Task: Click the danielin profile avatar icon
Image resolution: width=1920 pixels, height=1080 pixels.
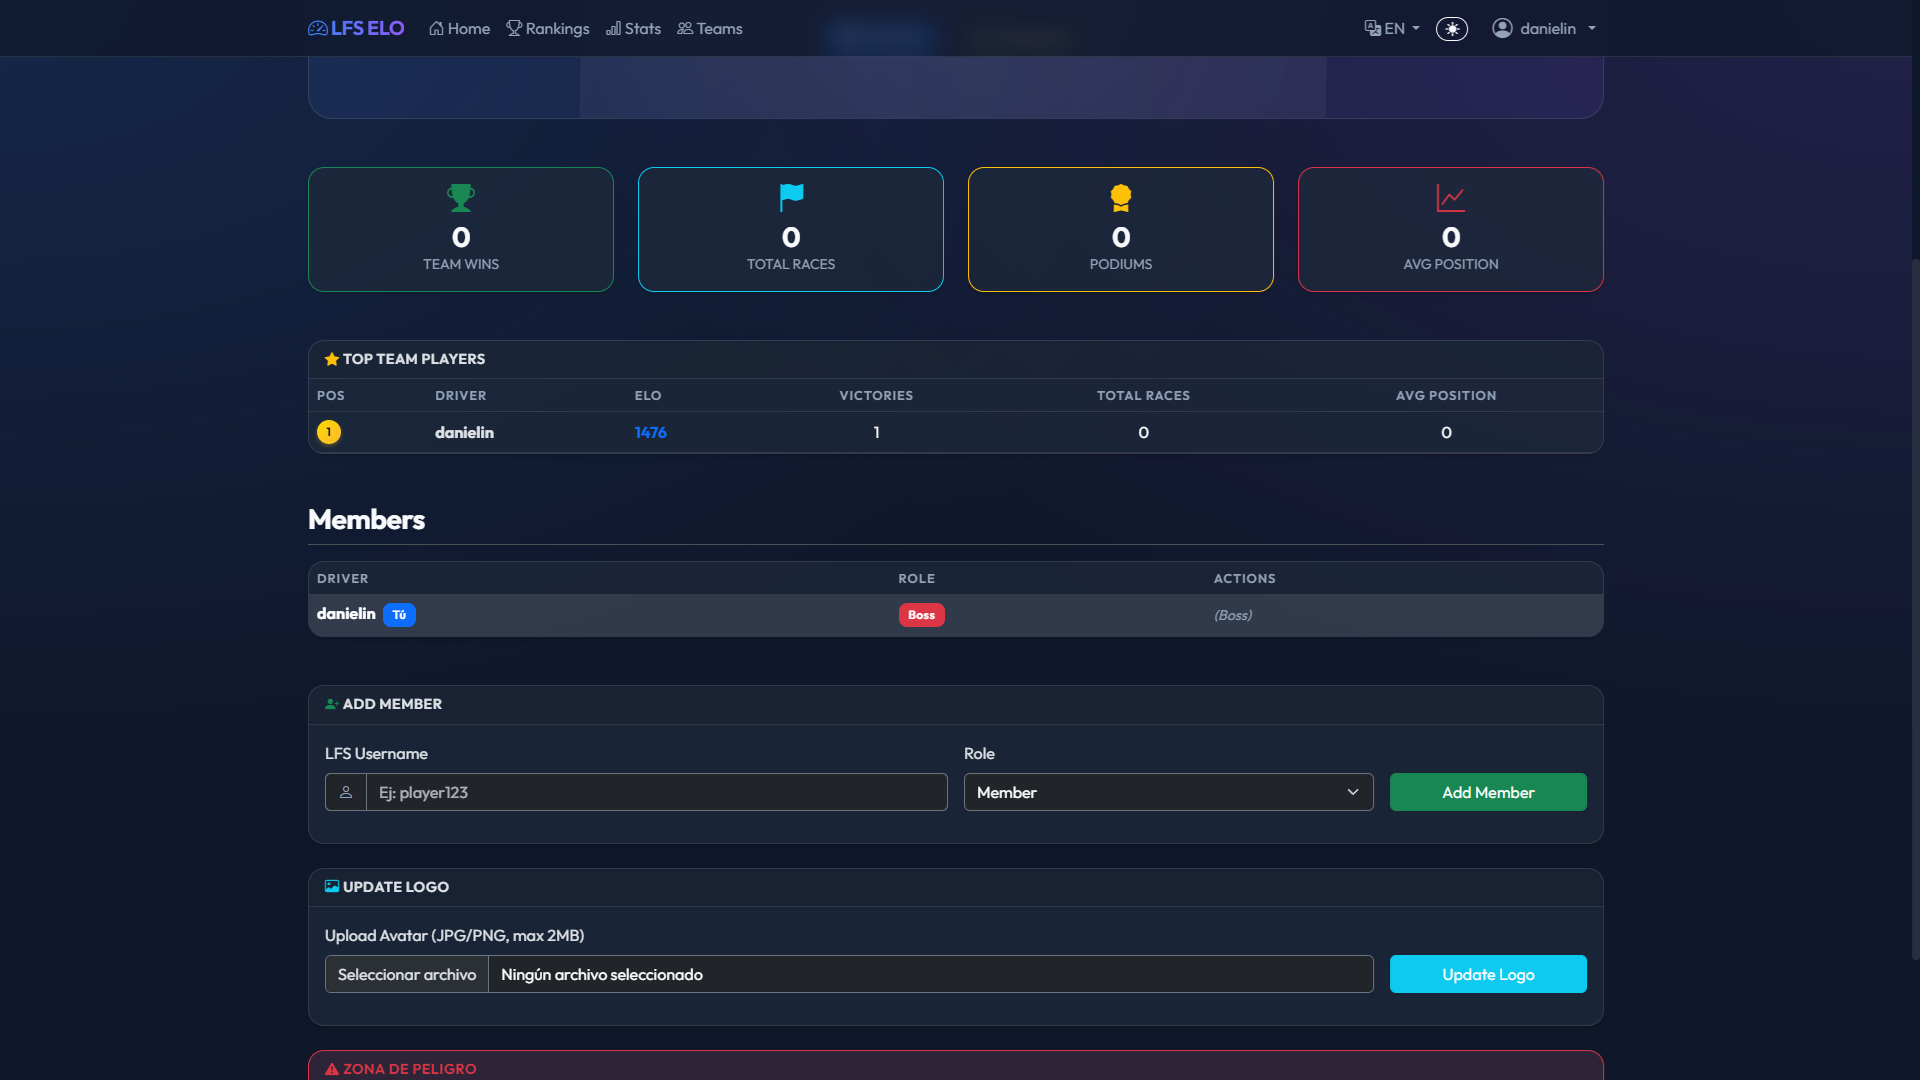Action: 1502,29
